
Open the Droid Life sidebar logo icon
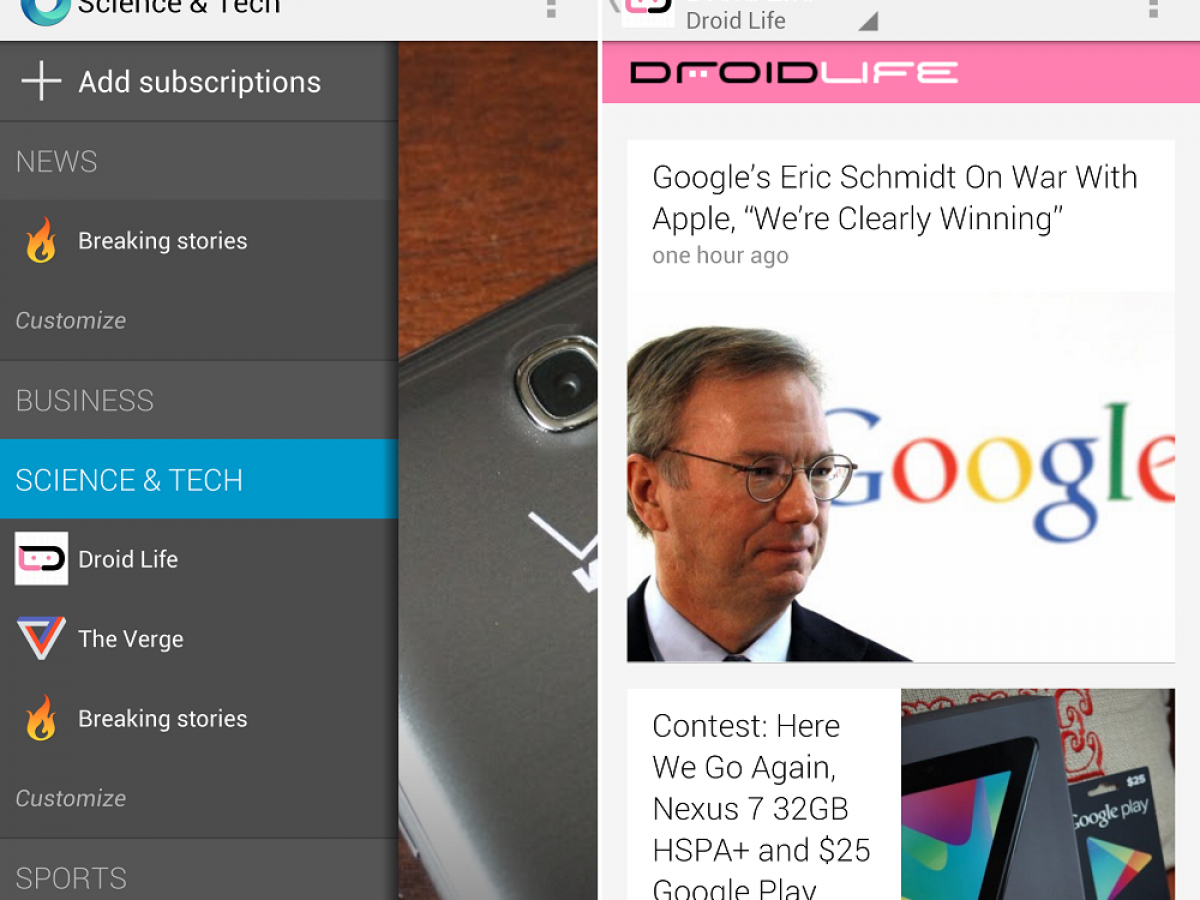(x=41, y=558)
